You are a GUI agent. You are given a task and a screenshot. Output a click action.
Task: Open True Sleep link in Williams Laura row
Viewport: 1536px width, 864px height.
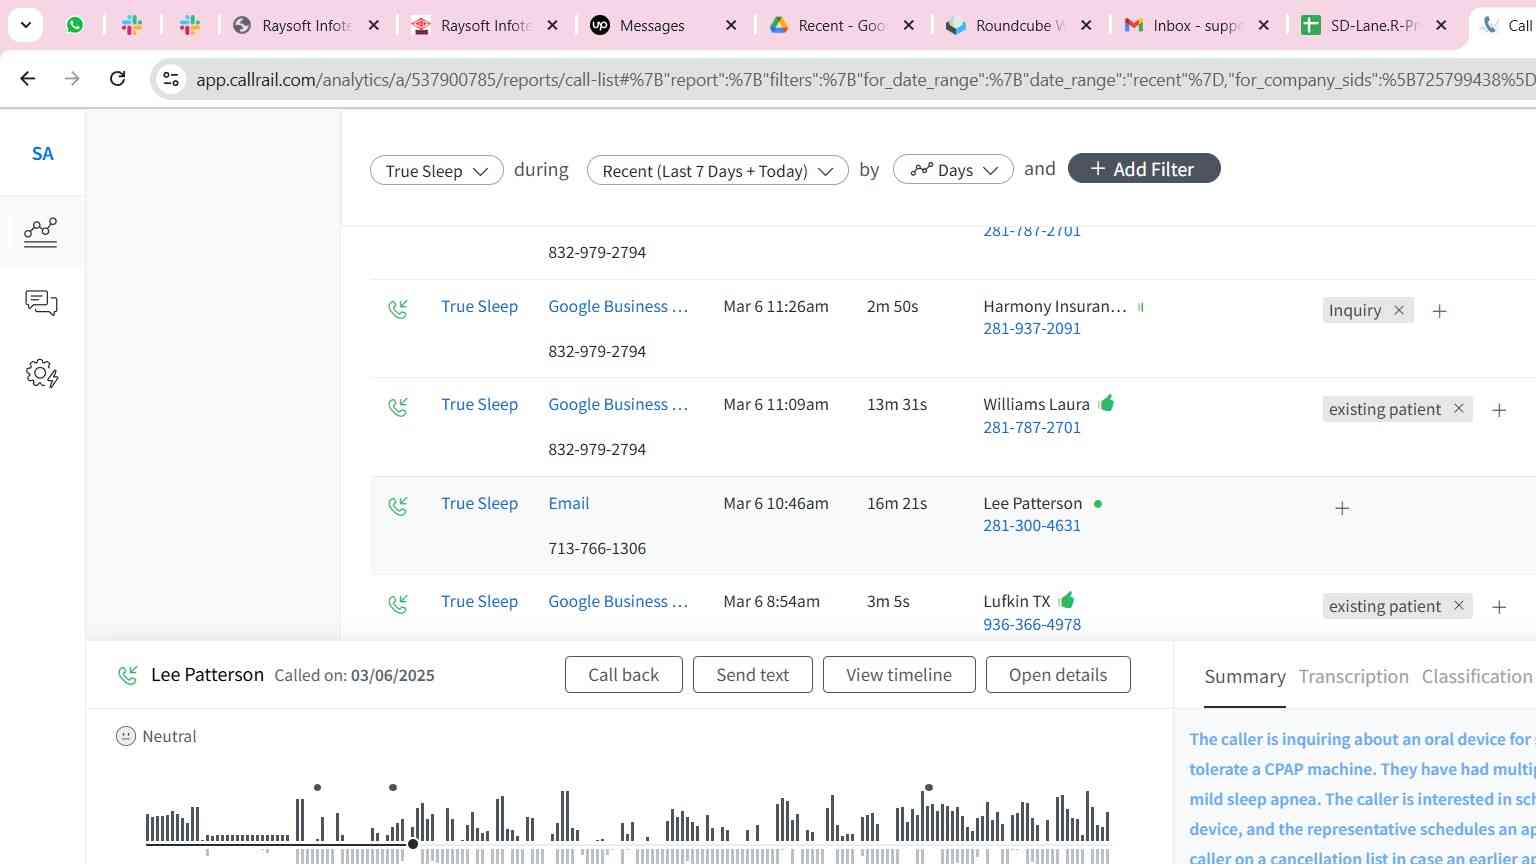(x=479, y=404)
